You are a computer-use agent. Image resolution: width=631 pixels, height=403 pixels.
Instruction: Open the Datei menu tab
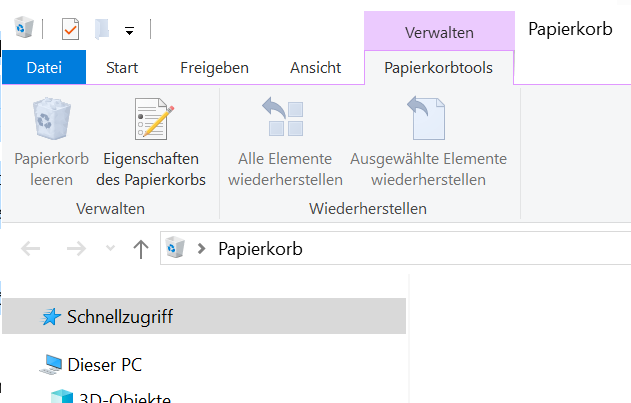(x=44, y=68)
